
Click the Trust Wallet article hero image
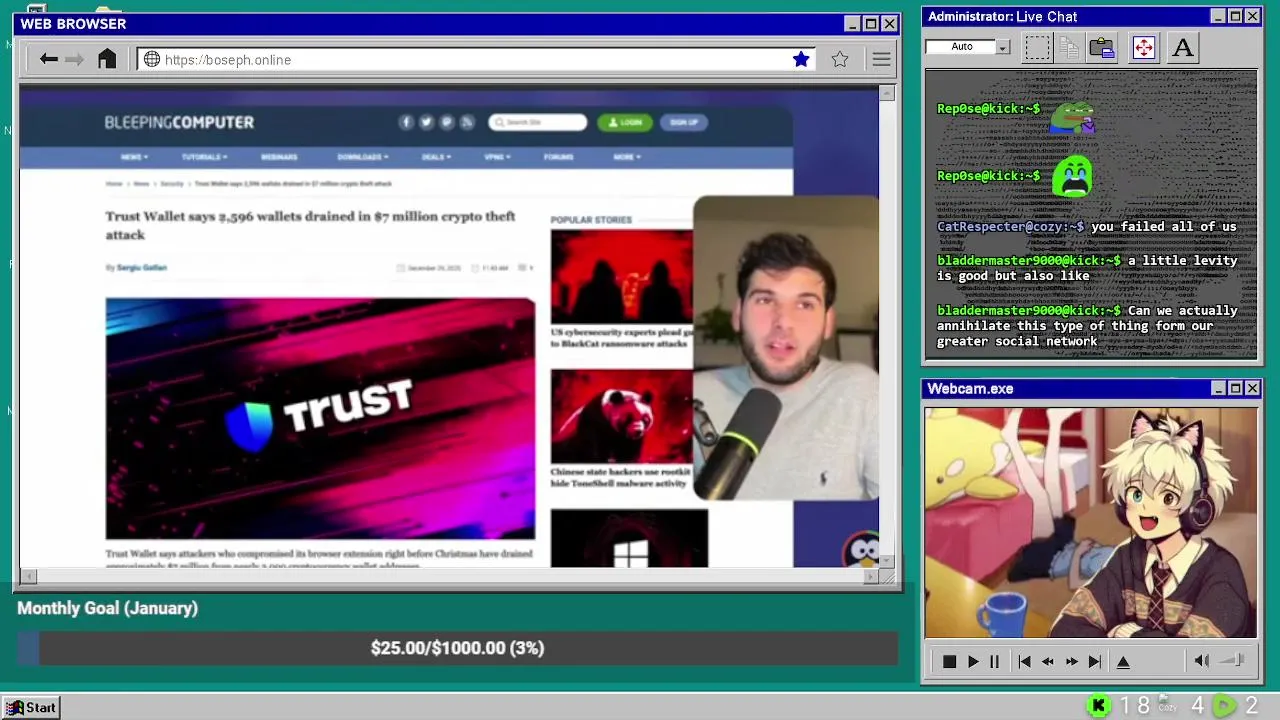pyautogui.click(x=320, y=418)
